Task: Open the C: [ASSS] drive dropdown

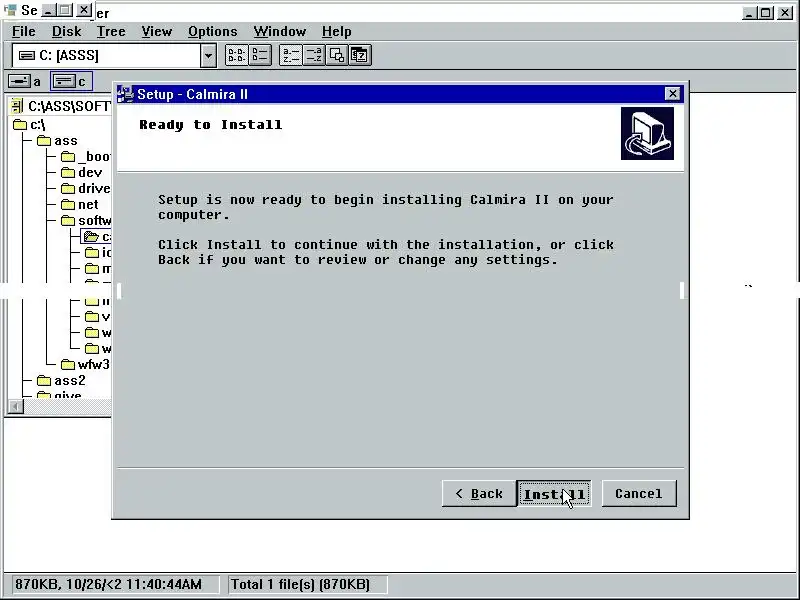Action: (208, 55)
